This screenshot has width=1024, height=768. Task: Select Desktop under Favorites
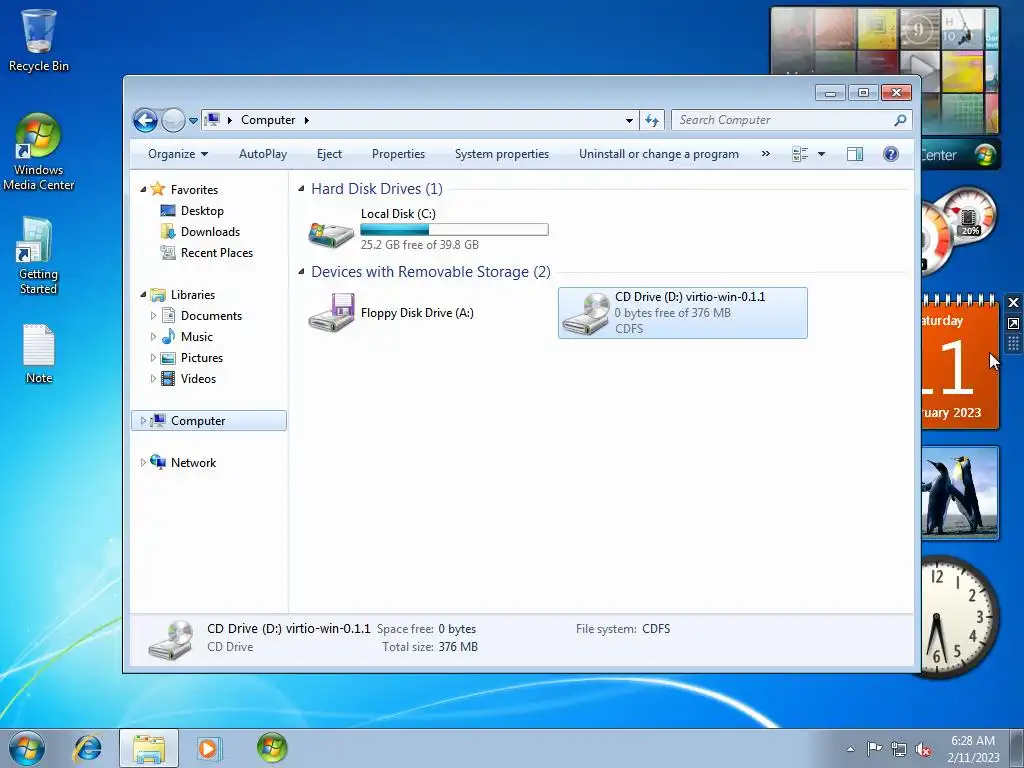coord(202,211)
